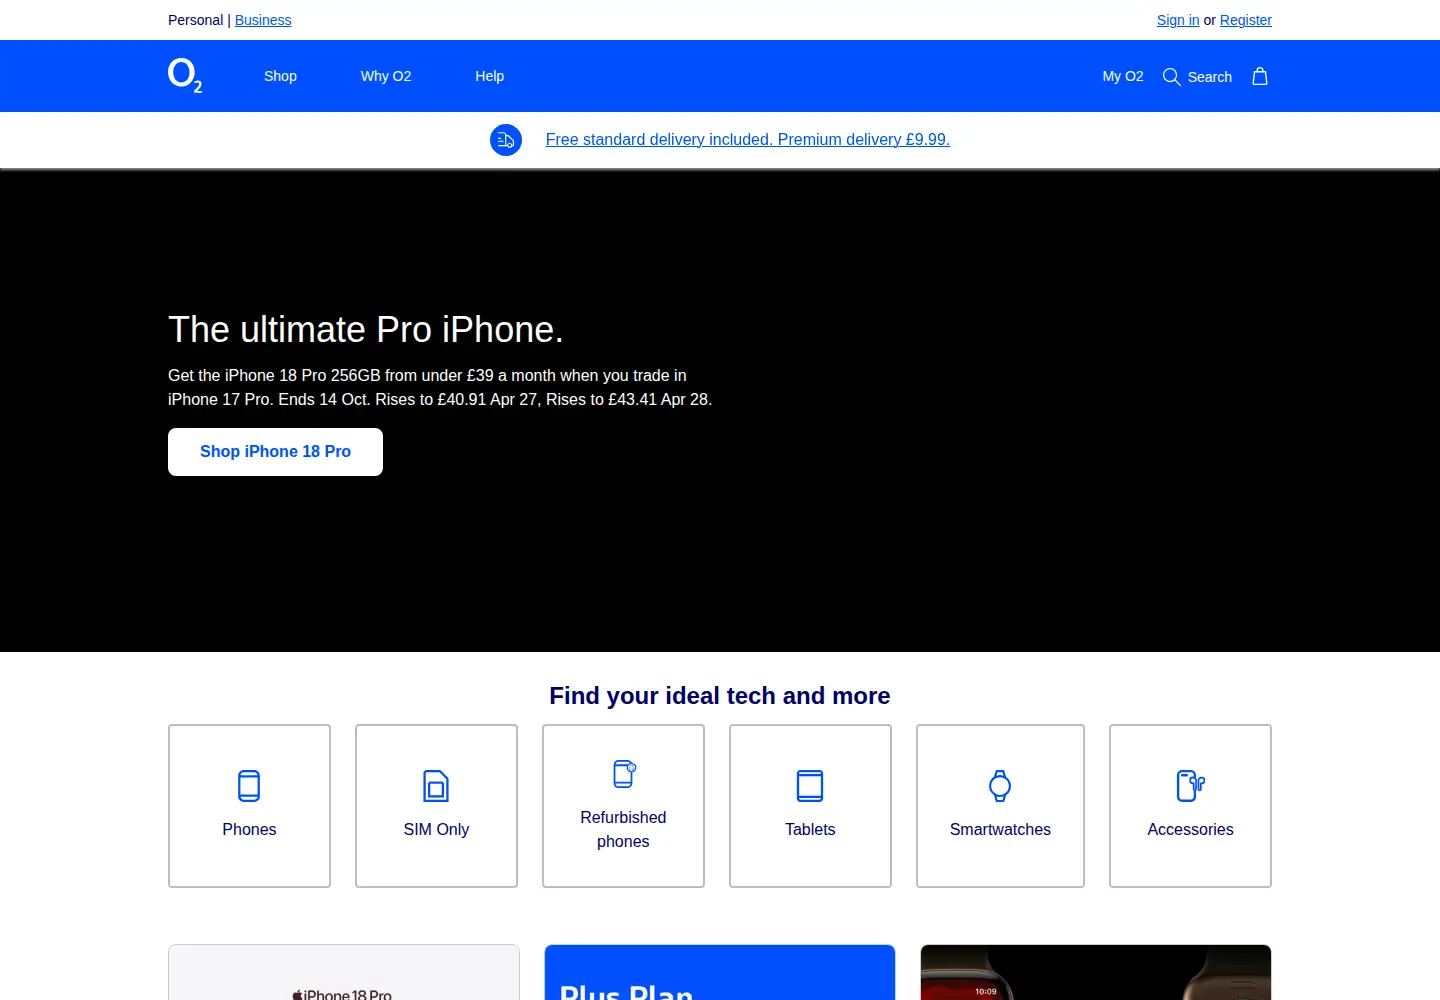Click the O2 logo in header
1440x1000 pixels.
[x=185, y=76]
